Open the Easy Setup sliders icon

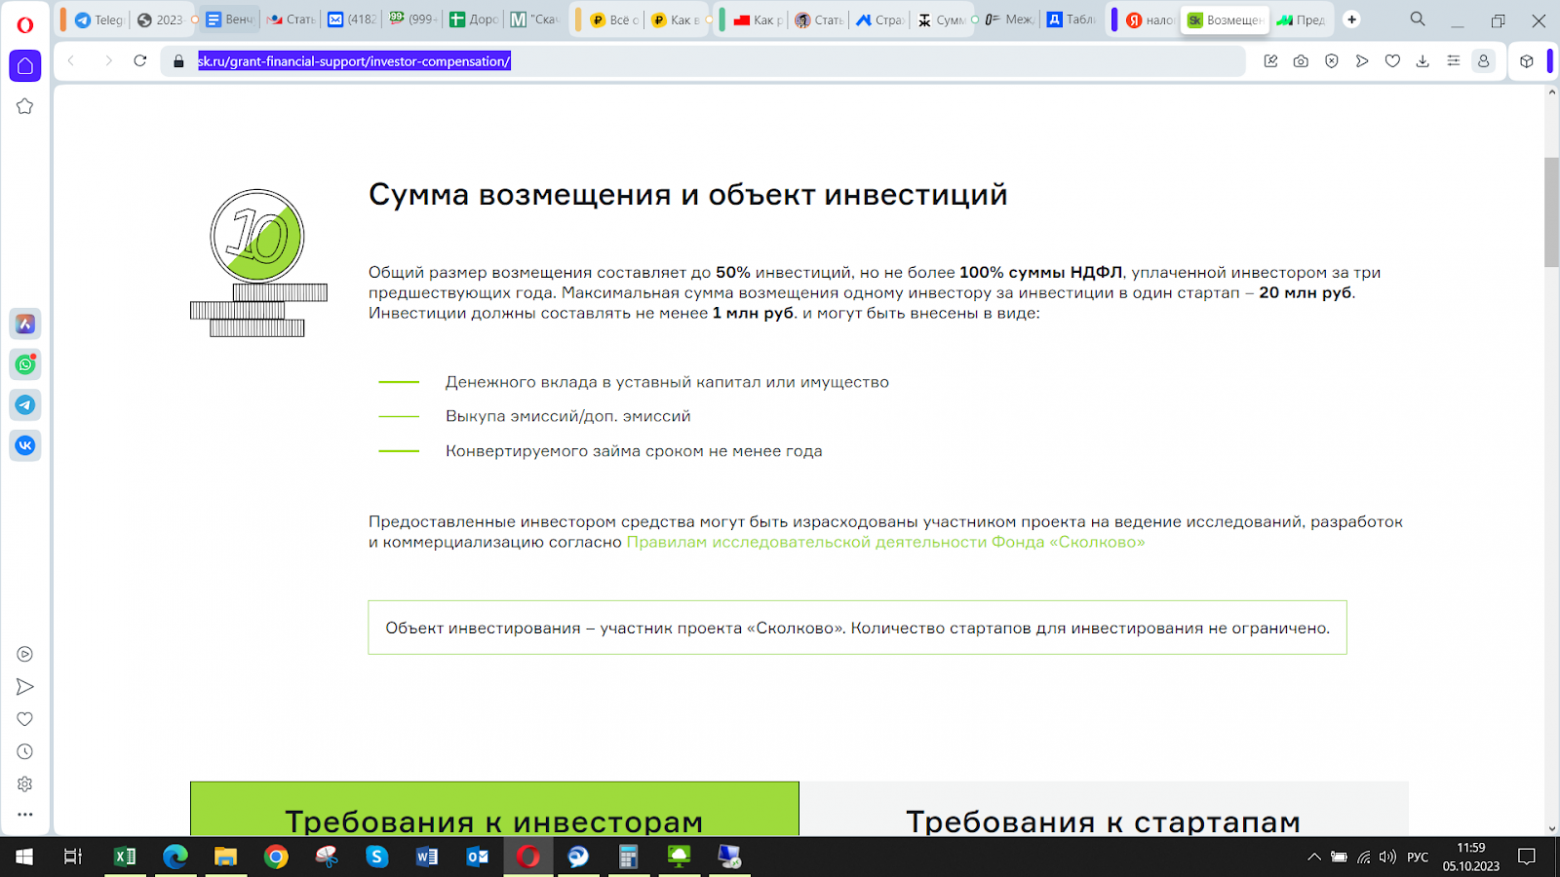[x=1453, y=61]
